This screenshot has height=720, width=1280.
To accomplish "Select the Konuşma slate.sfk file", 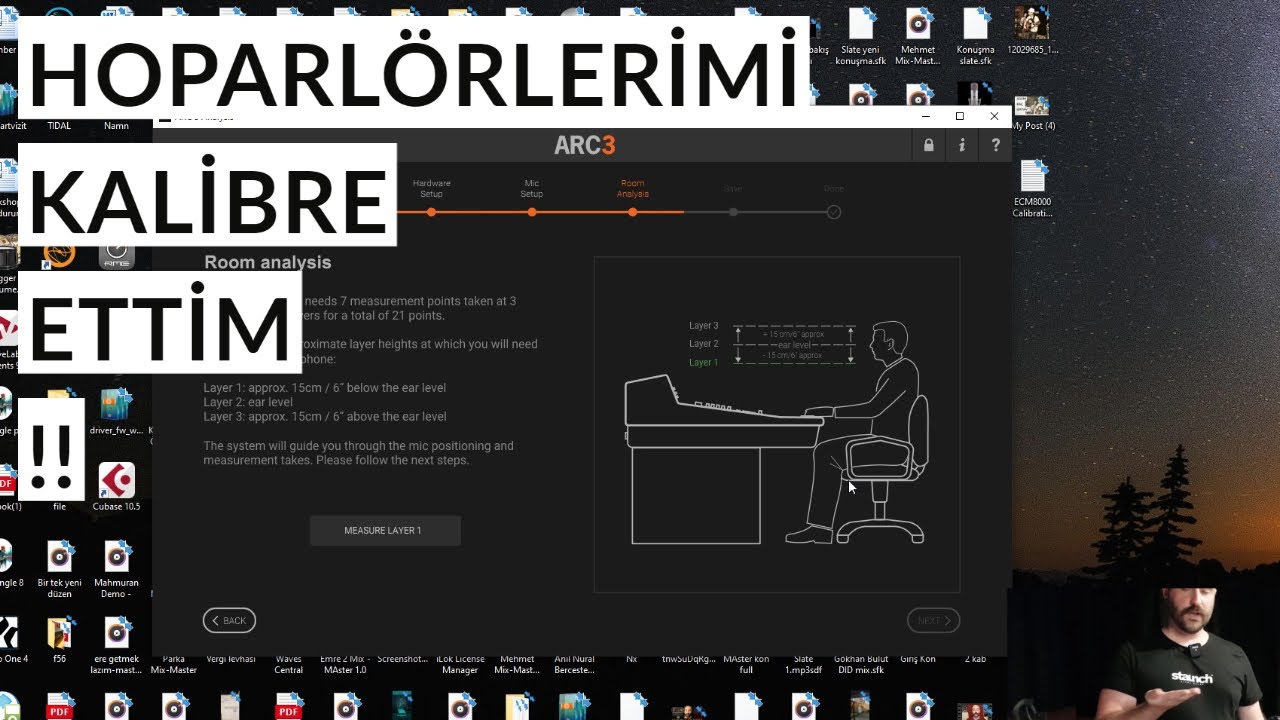I will coord(975,37).
